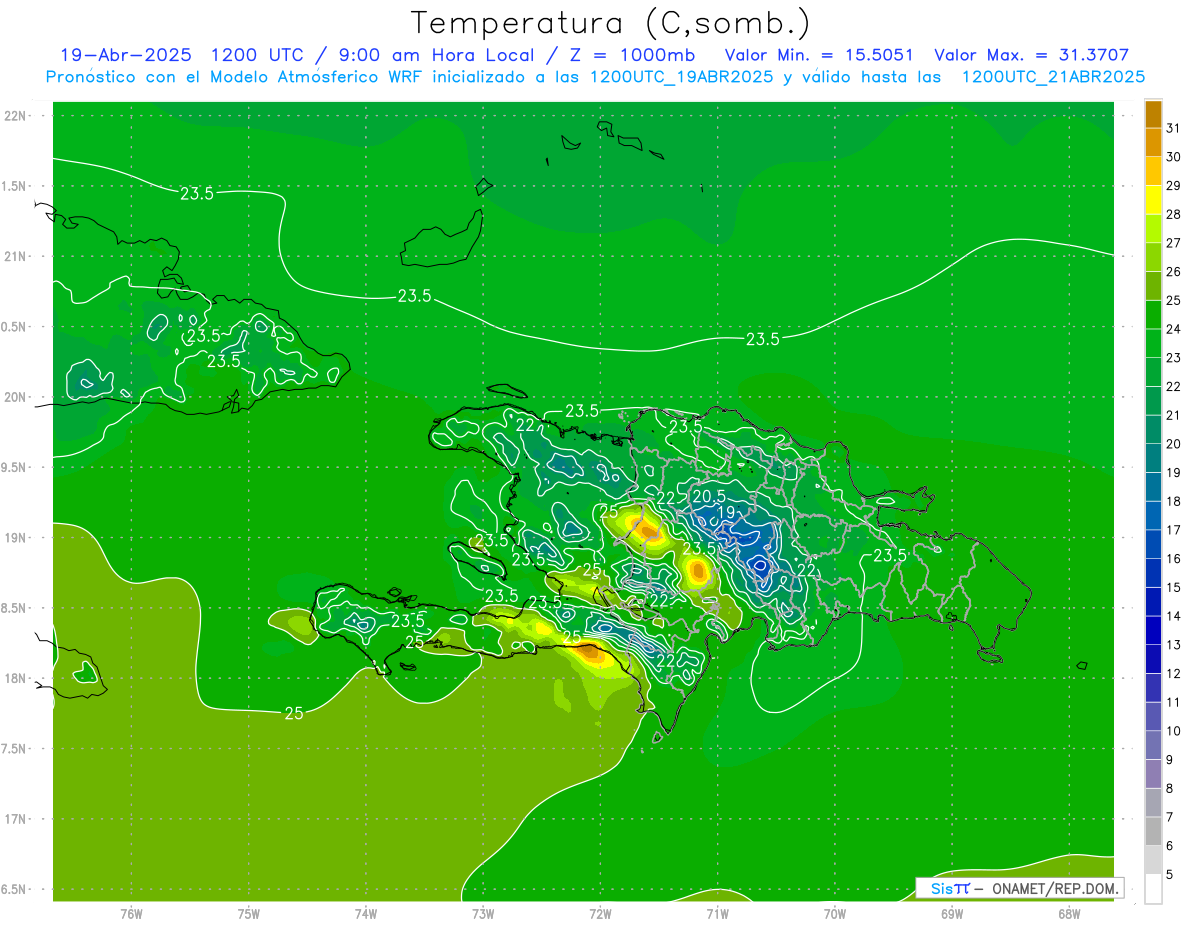Click the '20N' latitude axis label

tap(16, 398)
